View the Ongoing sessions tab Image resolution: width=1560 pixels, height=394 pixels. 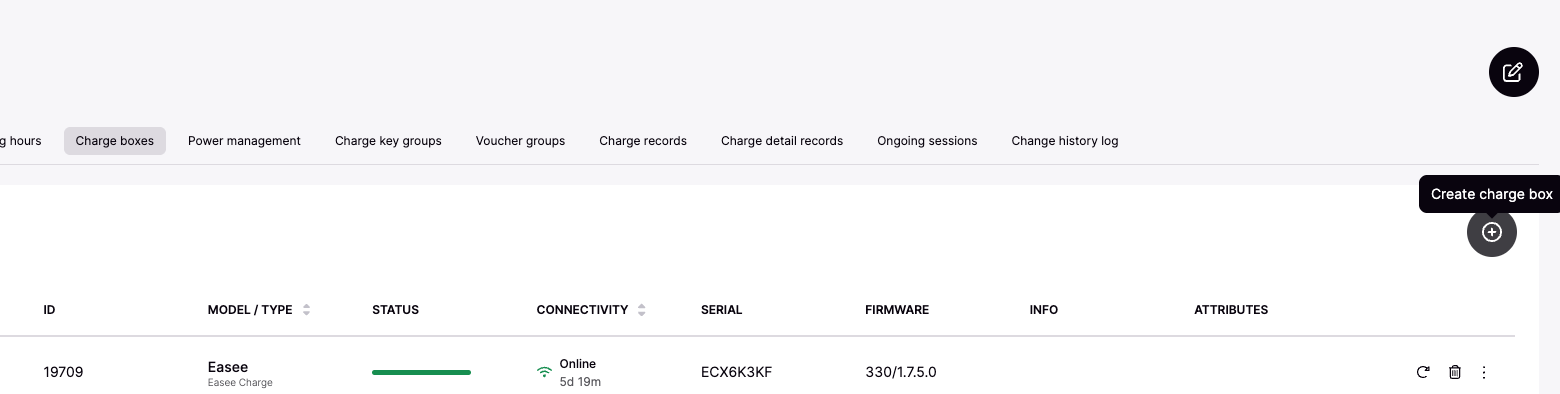tap(927, 141)
